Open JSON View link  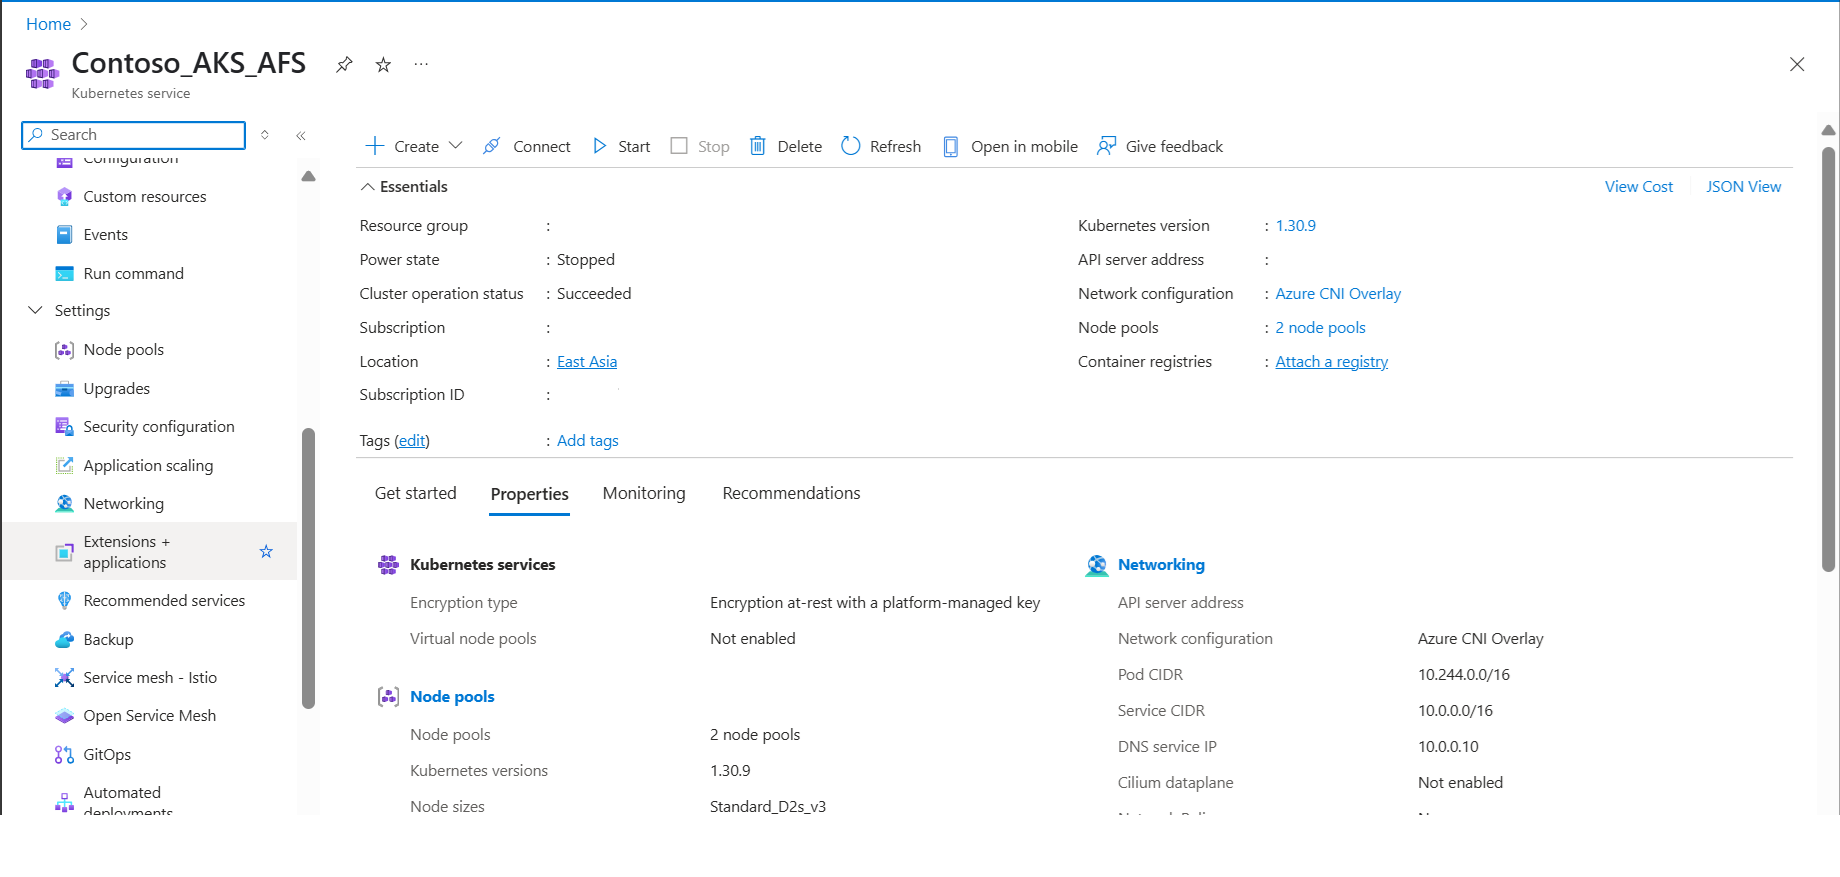1743,187
